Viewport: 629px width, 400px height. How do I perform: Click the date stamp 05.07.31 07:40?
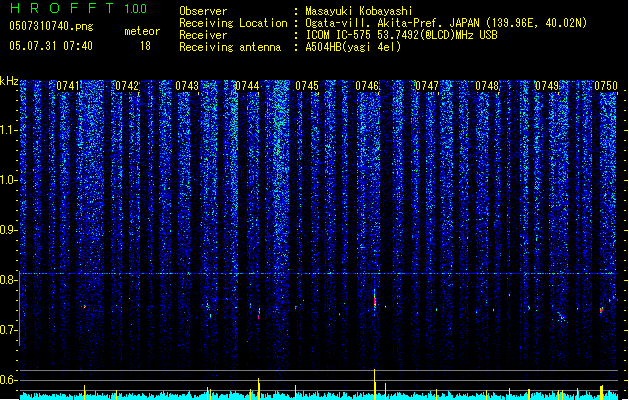click(x=51, y=46)
